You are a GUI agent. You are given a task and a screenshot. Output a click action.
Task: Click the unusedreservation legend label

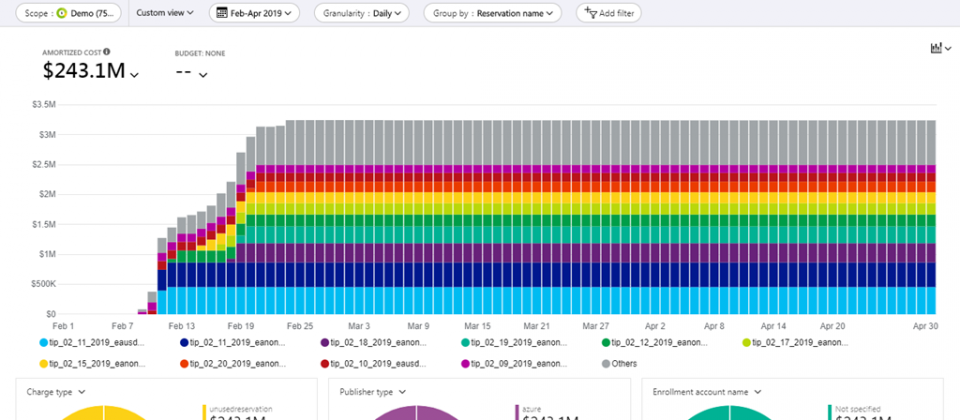(241, 409)
